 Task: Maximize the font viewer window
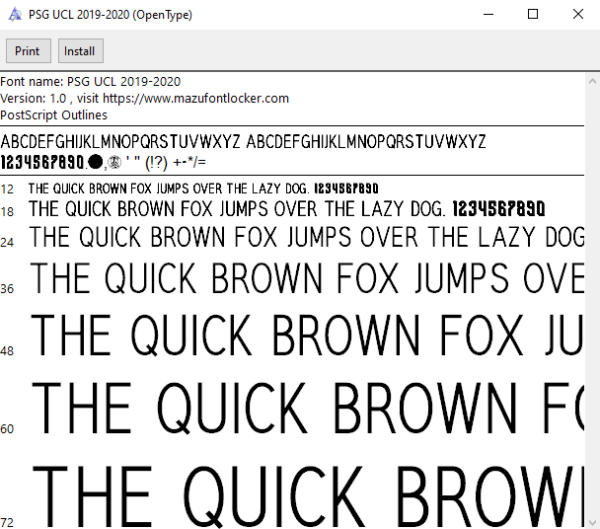(533, 15)
